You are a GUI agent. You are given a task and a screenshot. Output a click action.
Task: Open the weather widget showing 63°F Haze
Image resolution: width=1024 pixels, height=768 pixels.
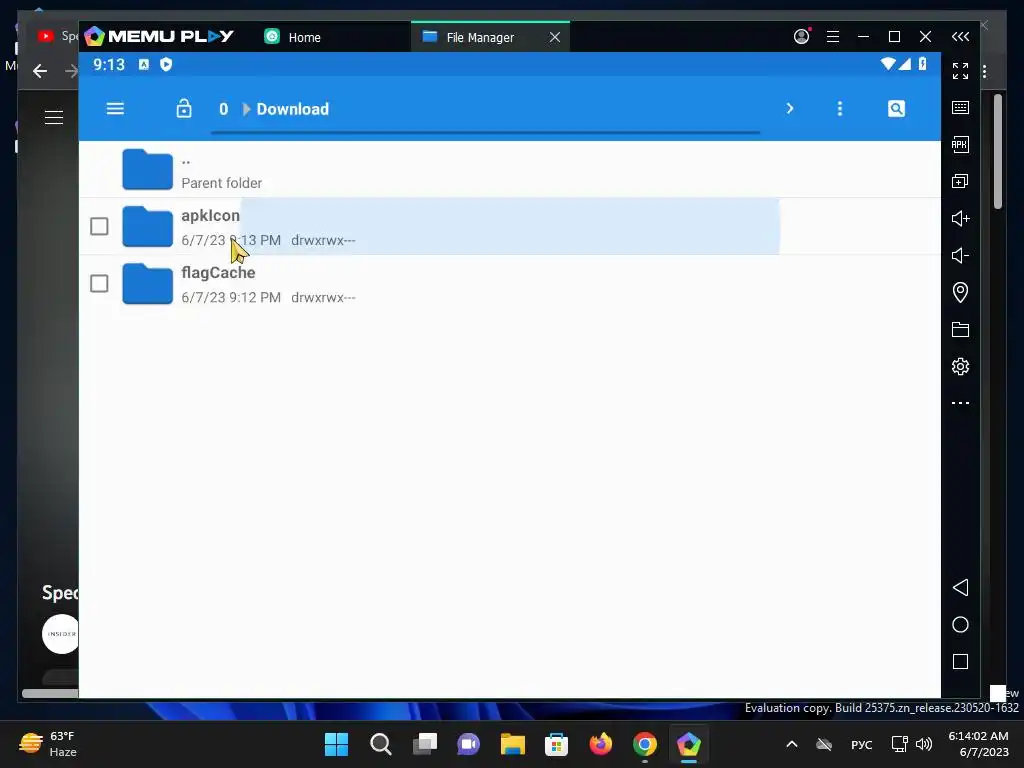click(48, 744)
